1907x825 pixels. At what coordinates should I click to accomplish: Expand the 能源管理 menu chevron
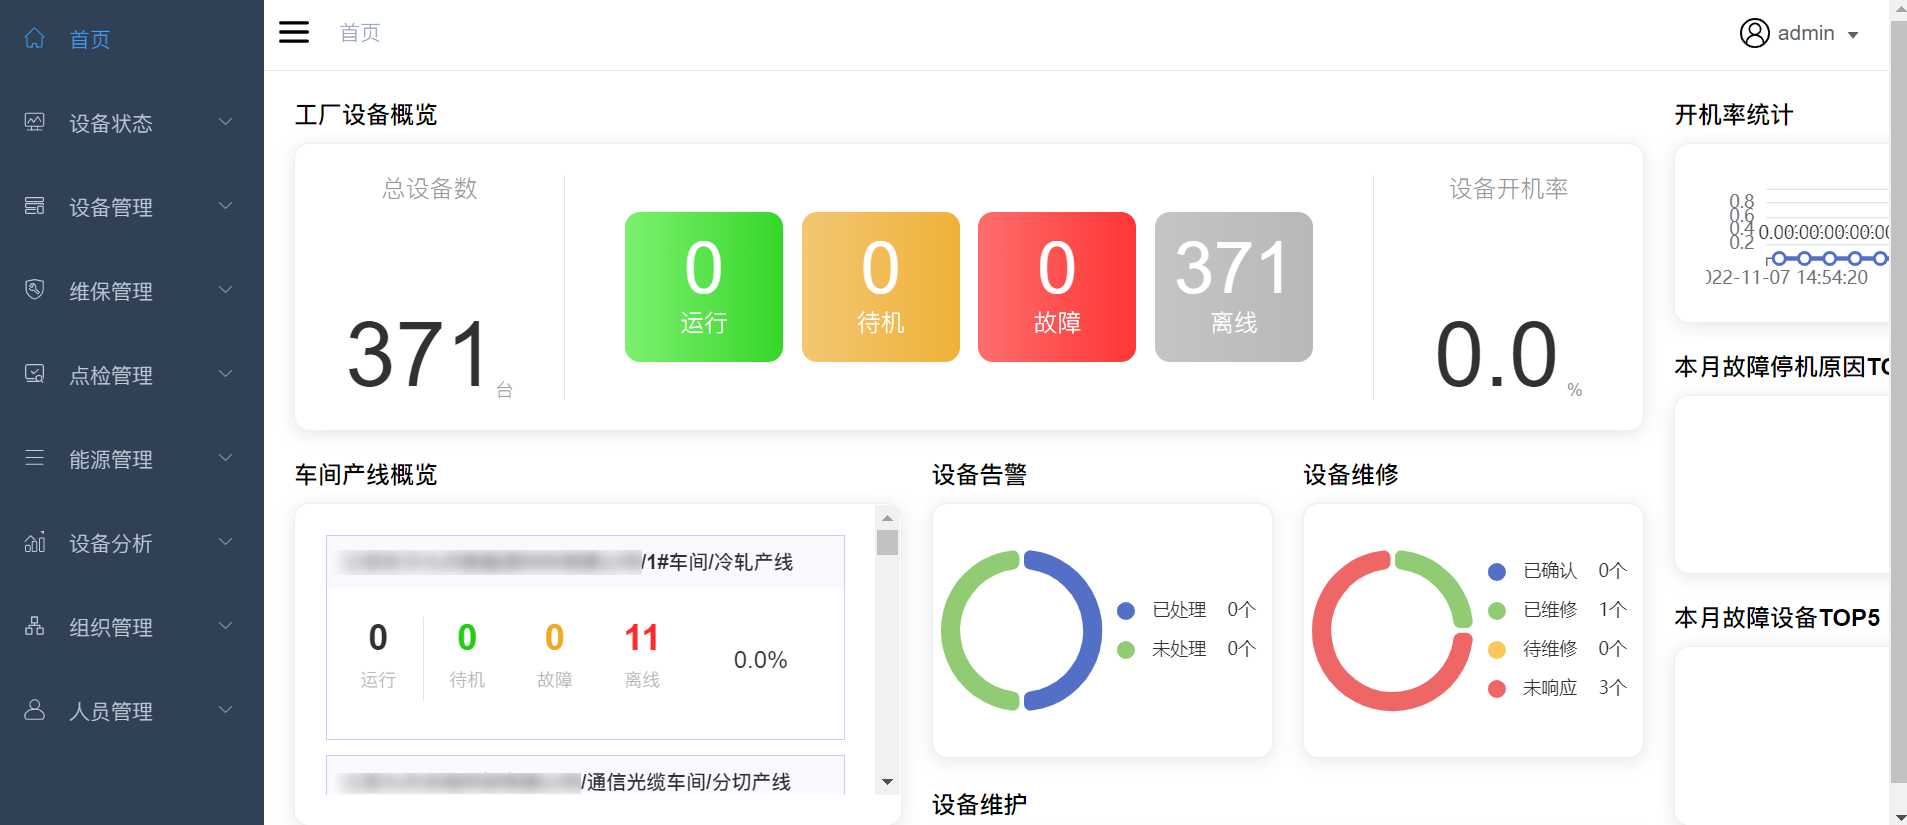pos(226,458)
